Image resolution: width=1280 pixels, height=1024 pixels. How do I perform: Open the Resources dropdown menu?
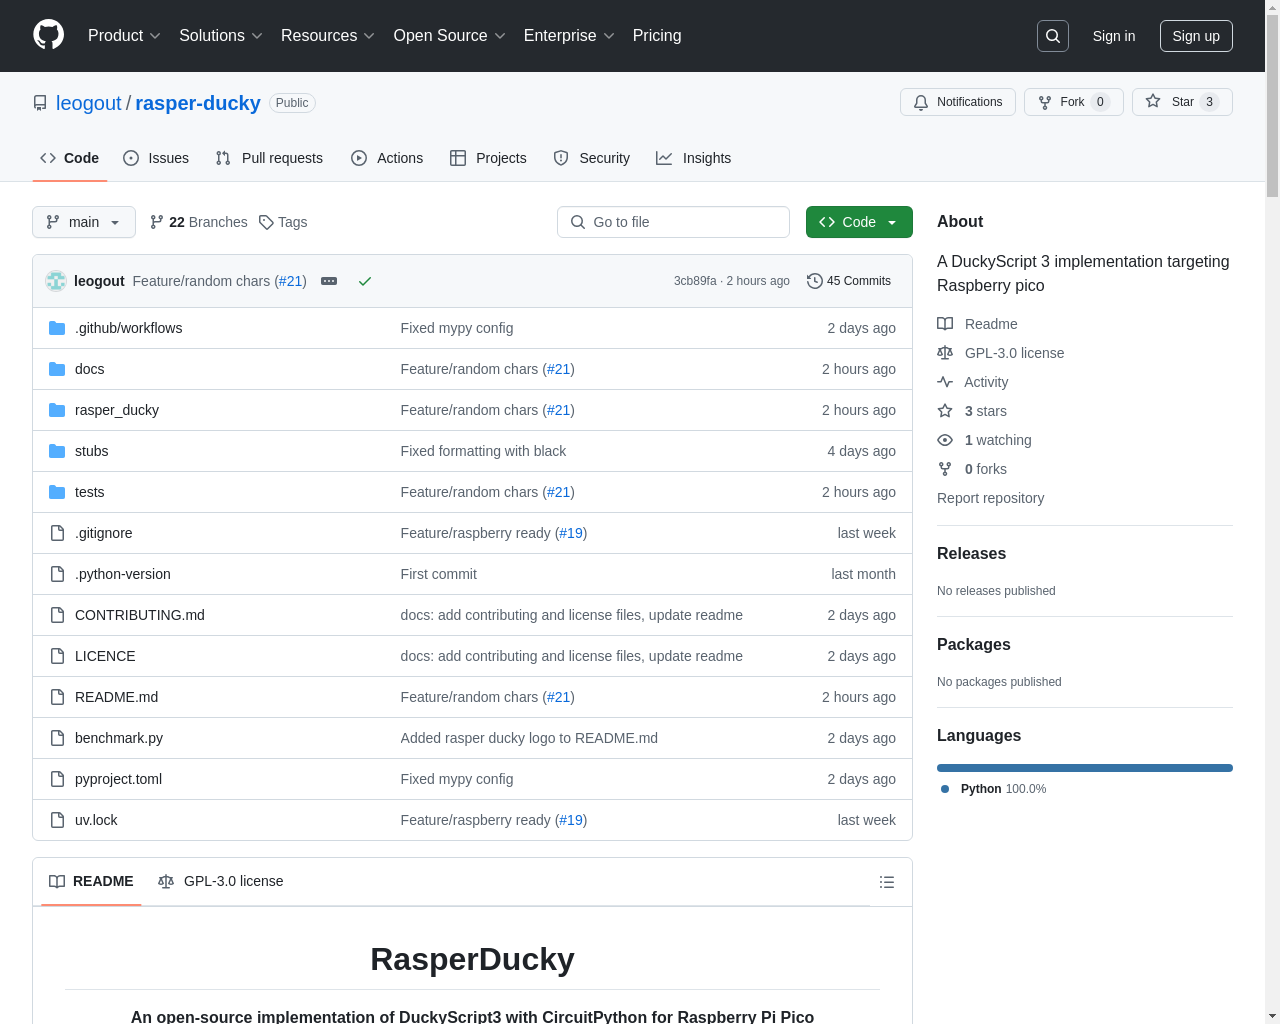328,36
